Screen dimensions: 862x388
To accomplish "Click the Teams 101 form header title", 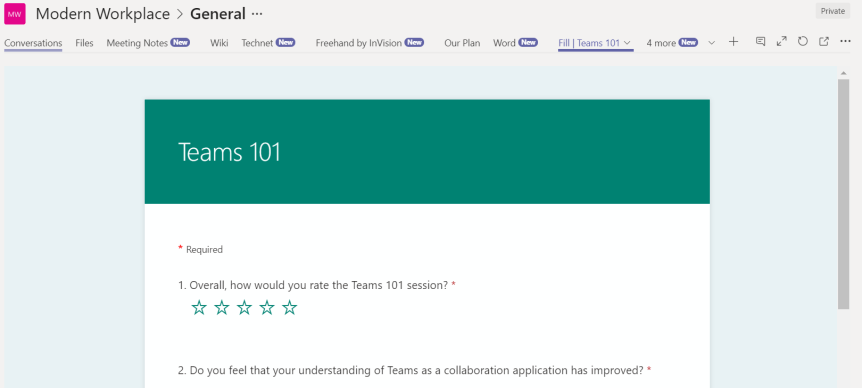I will point(229,152).
